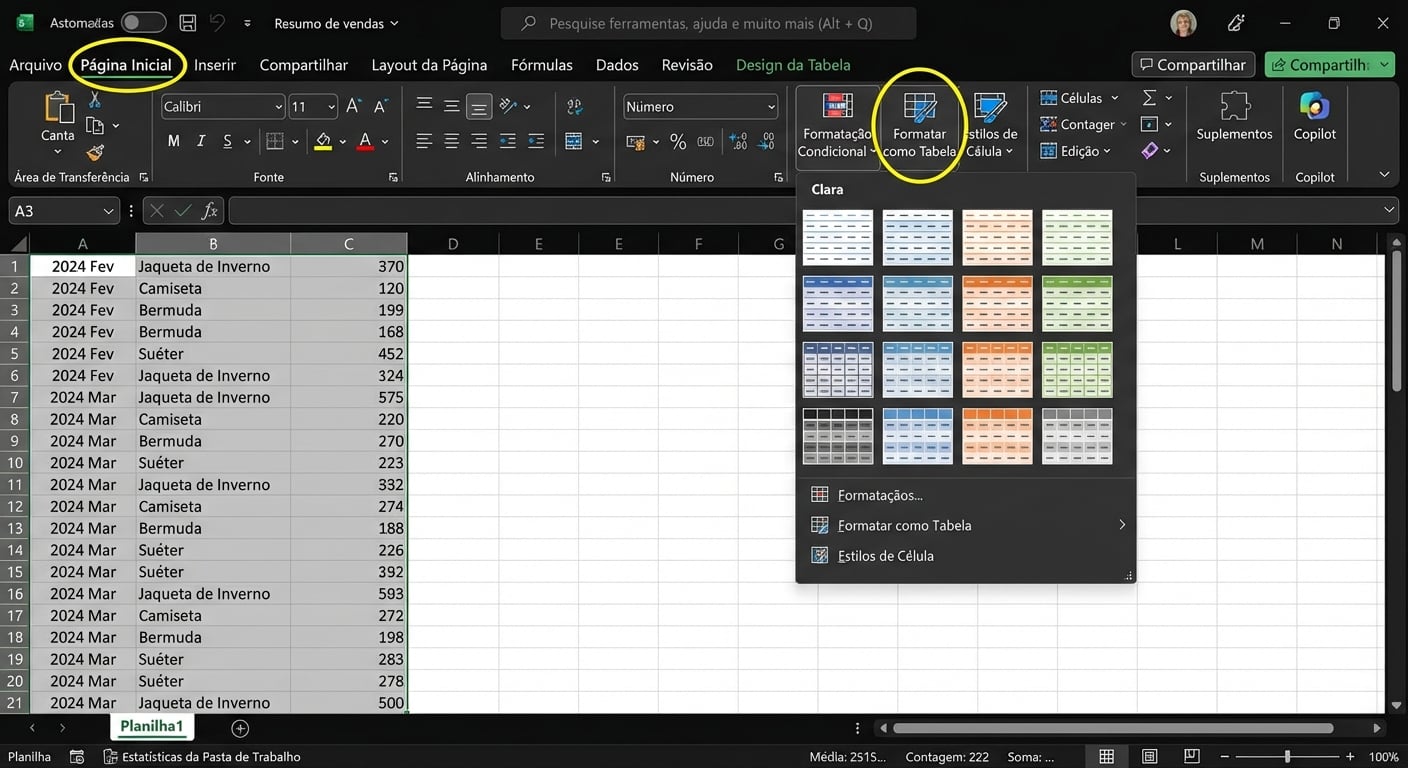This screenshot has height=768, width=1408.
Task: Open the Design da Tabela tab
Action: coord(793,64)
